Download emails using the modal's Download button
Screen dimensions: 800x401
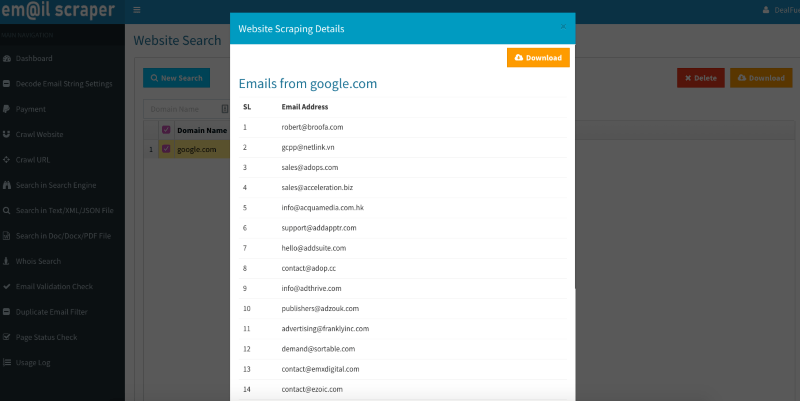point(538,58)
